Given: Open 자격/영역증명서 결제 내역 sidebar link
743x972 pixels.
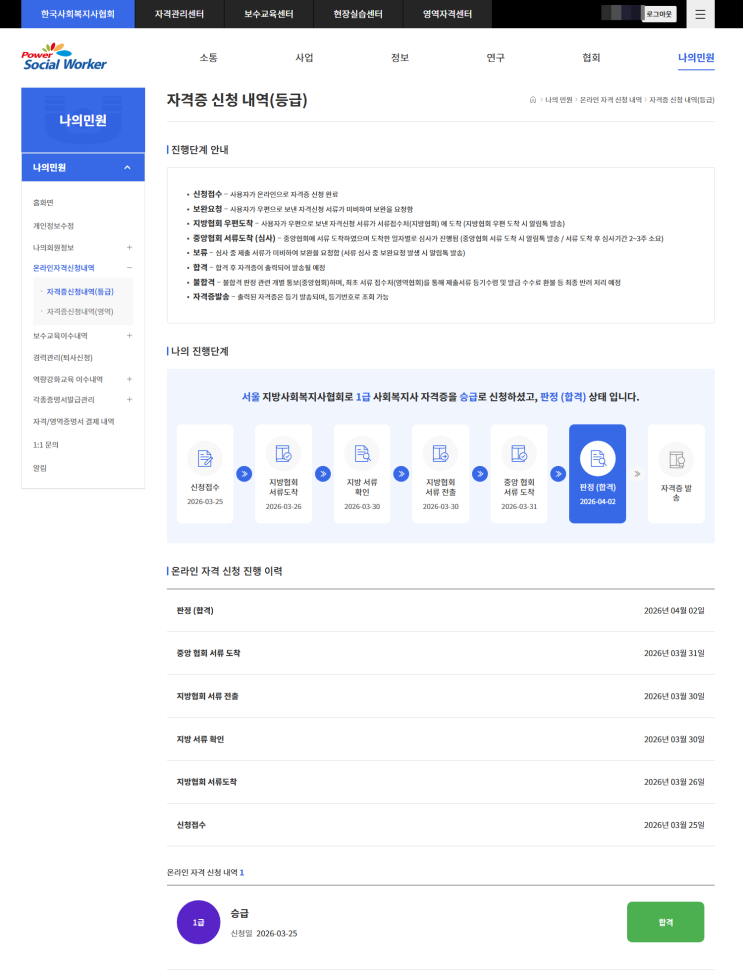Looking at the screenshot, I should click(x=74, y=422).
